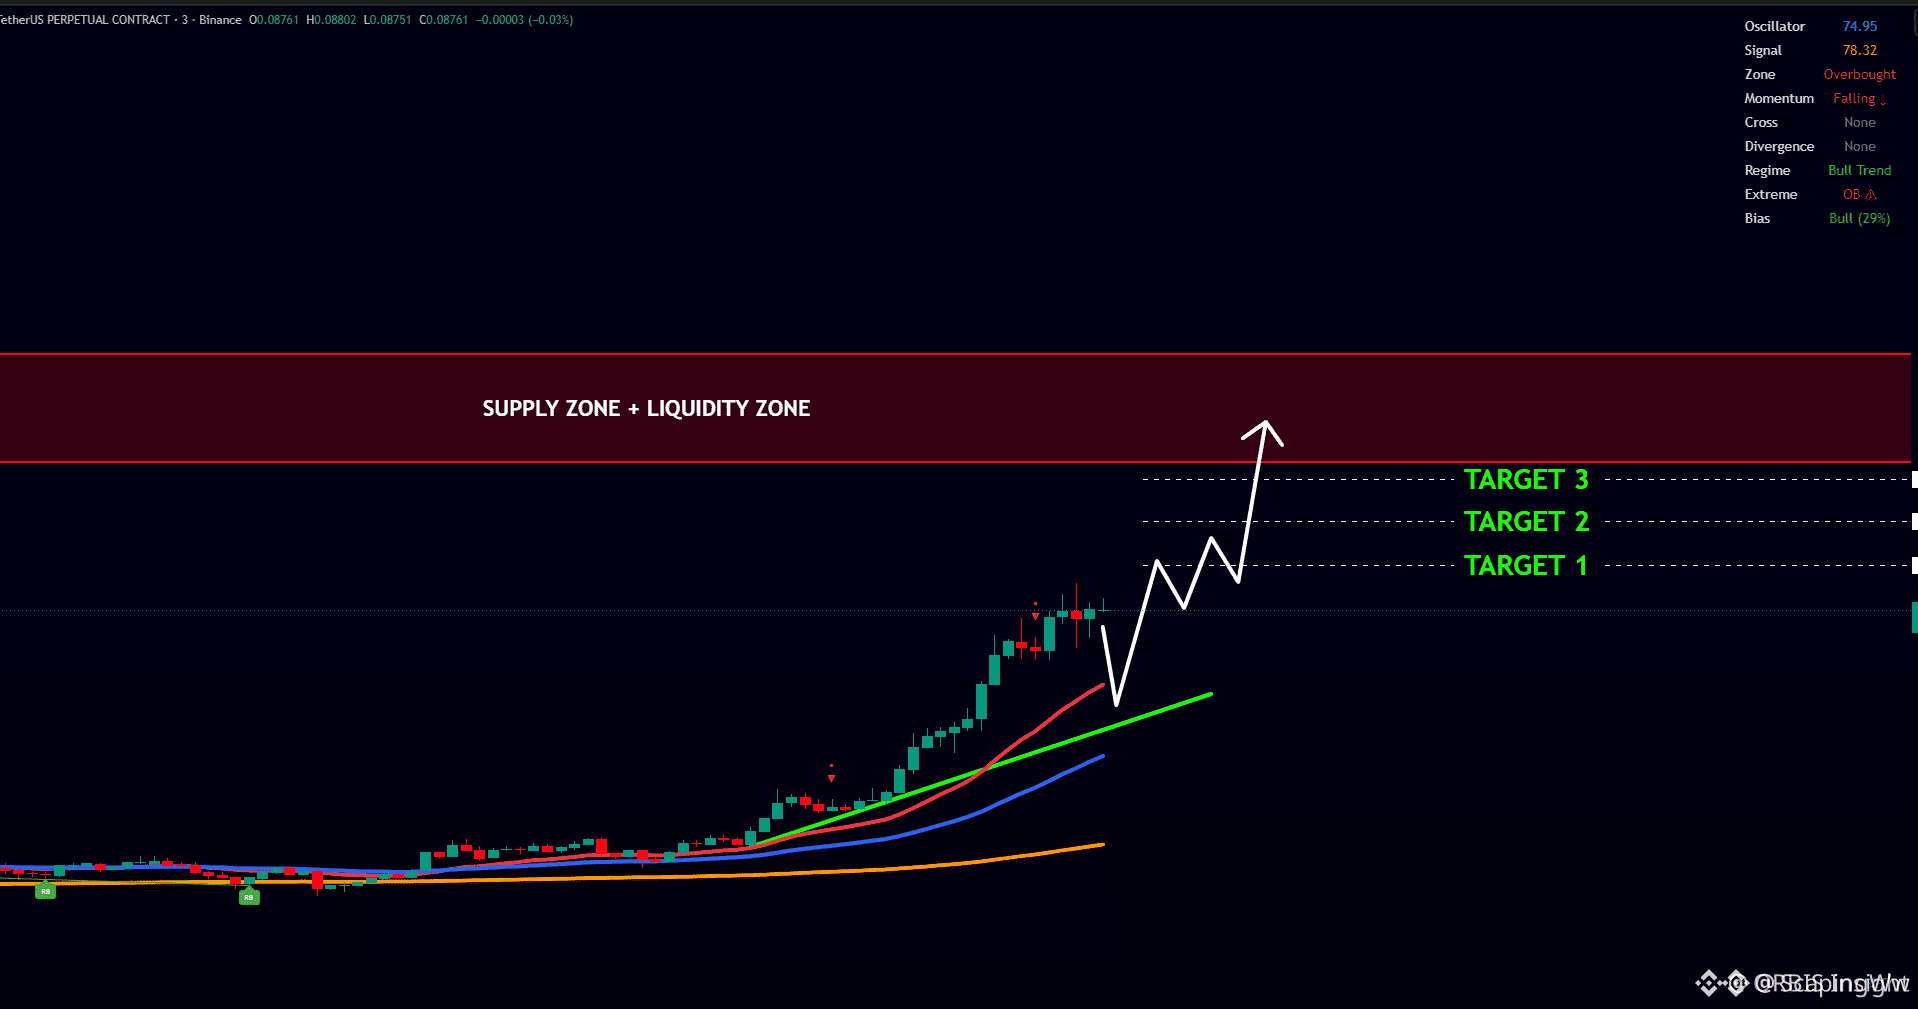
Task: Click the second green RB marker
Action: [249, 897]
